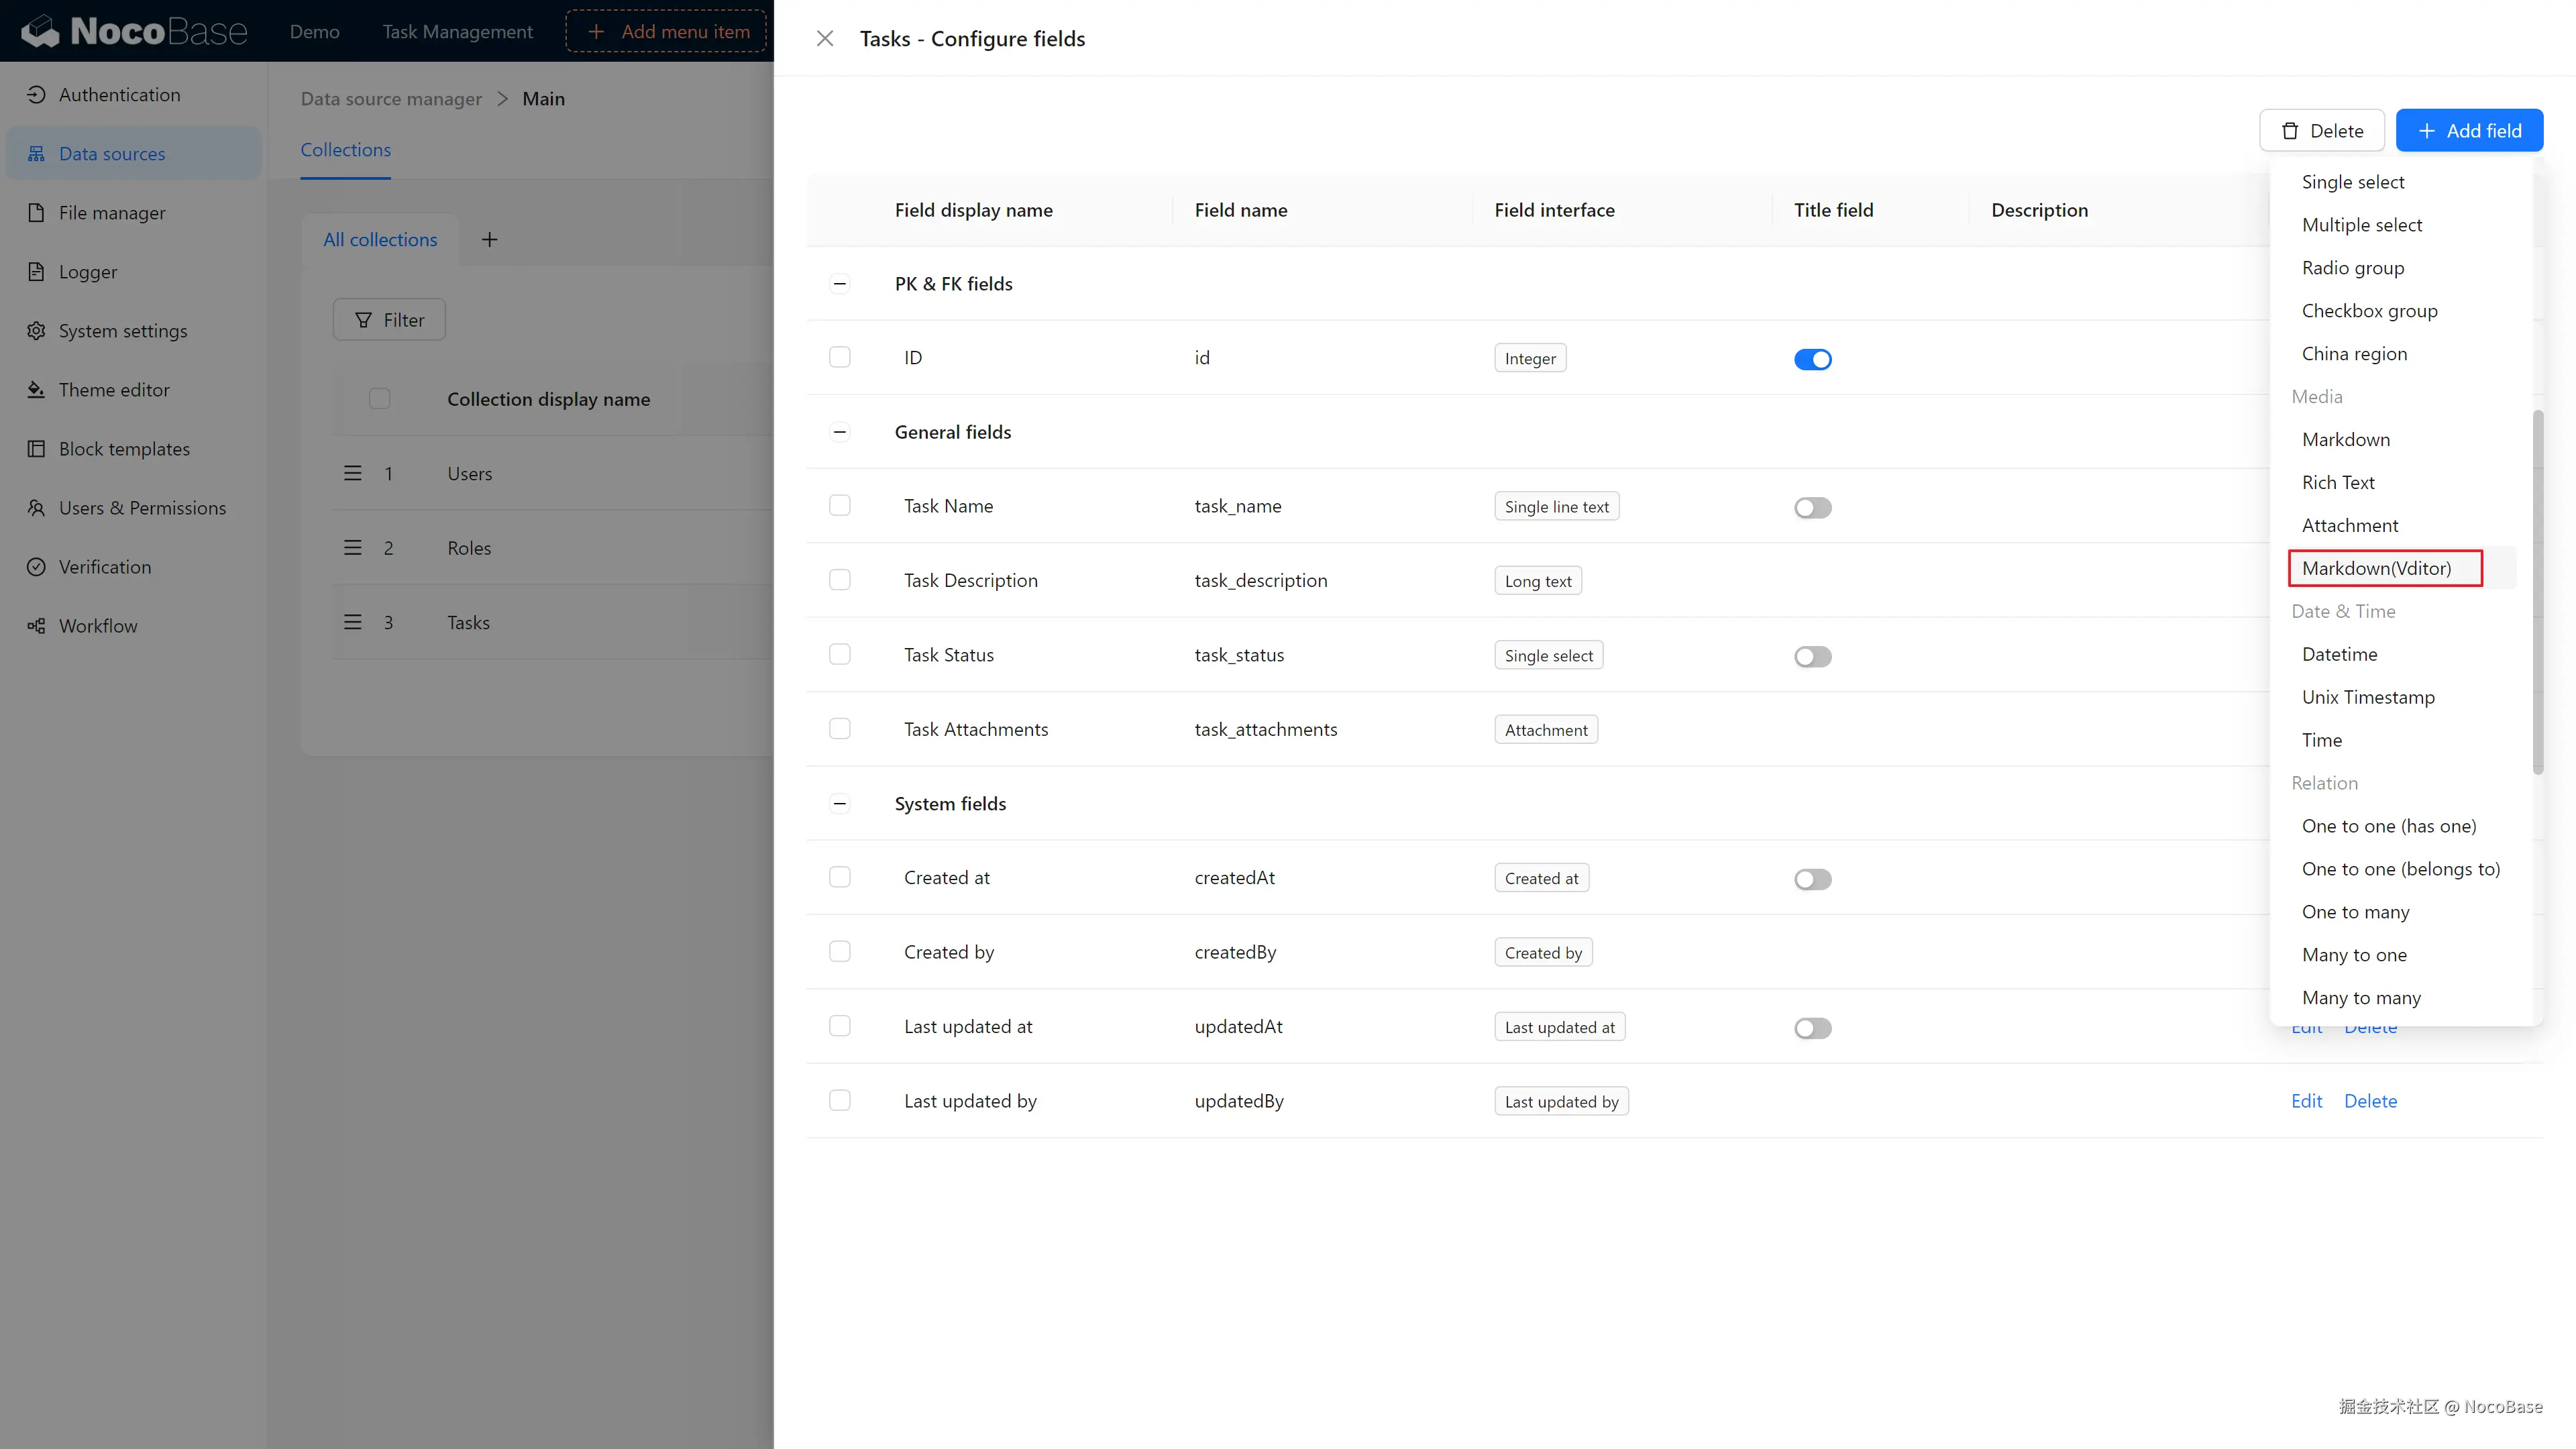Close the Configure fields drawer

pos(824,39)
